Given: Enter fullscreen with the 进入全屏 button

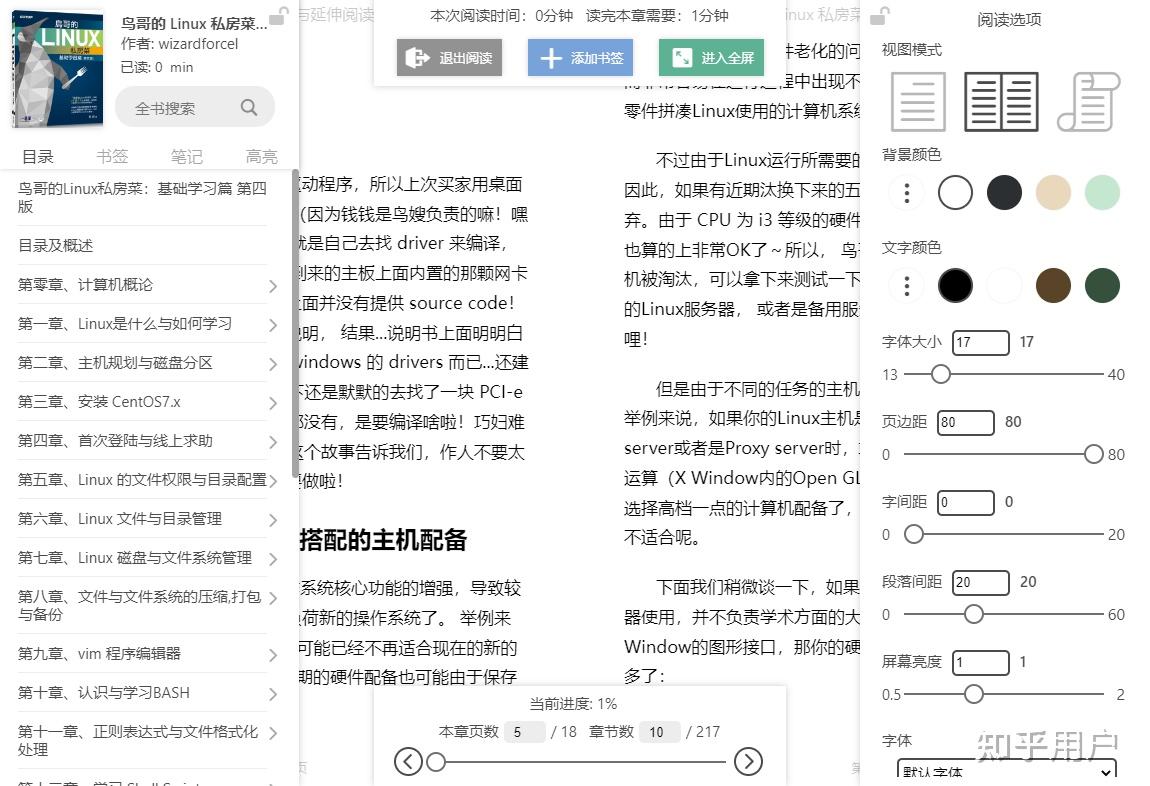Looking at the screenshot, I should (x=711, y=57).
